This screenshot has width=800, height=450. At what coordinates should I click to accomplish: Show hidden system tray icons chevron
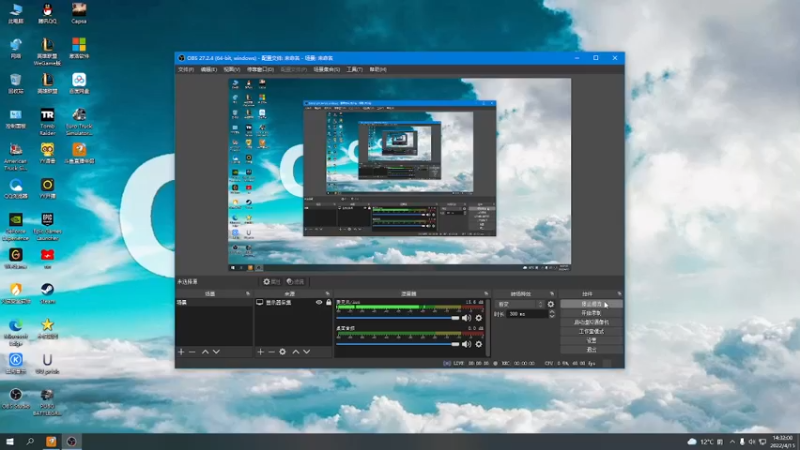[x=732, y=442]
